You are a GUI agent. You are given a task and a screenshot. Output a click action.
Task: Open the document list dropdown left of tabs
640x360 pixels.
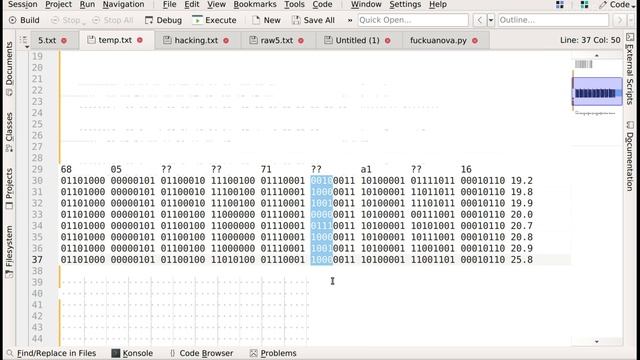pyautogui.click(x=24, y=41)
